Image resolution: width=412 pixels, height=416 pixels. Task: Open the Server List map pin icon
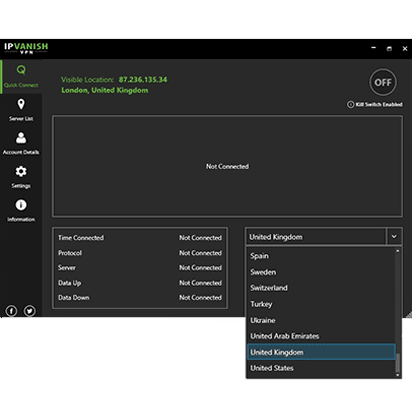point(21,104)
